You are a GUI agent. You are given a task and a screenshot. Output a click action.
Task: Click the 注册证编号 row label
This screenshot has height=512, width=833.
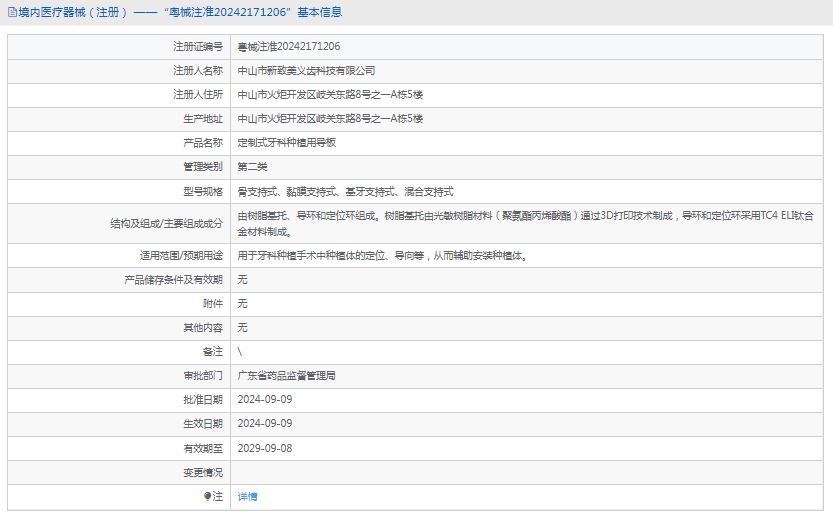198,46
